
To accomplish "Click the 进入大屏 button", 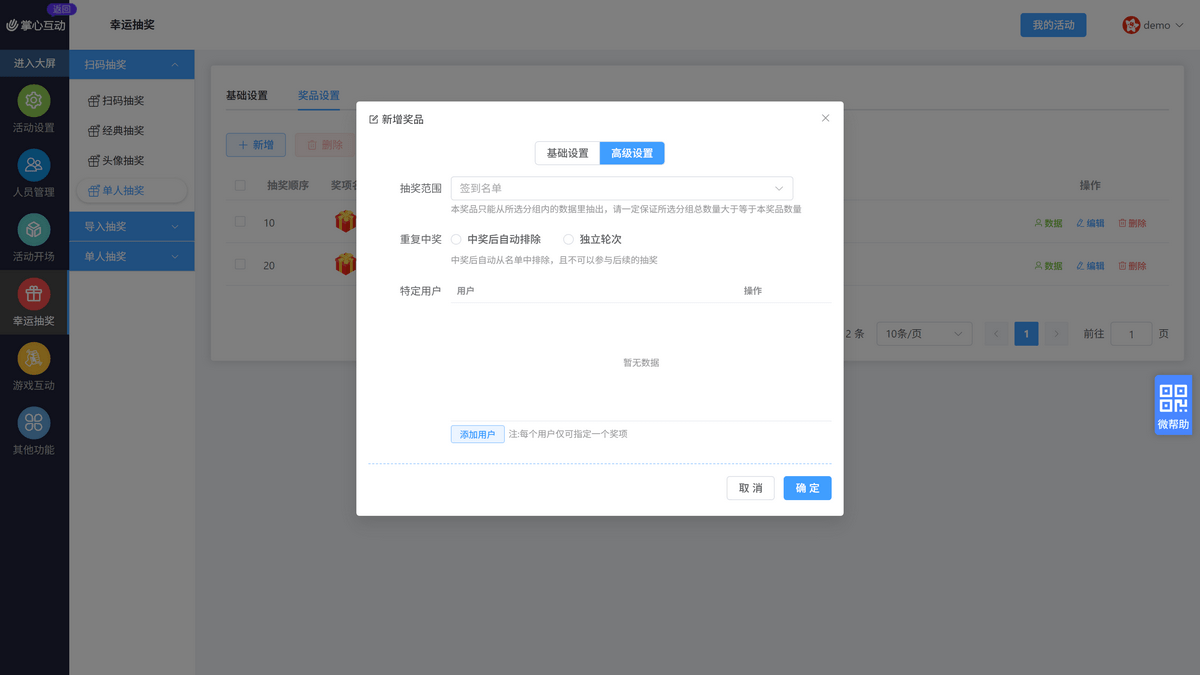I will pyautogui.click(x=34, y=63).
